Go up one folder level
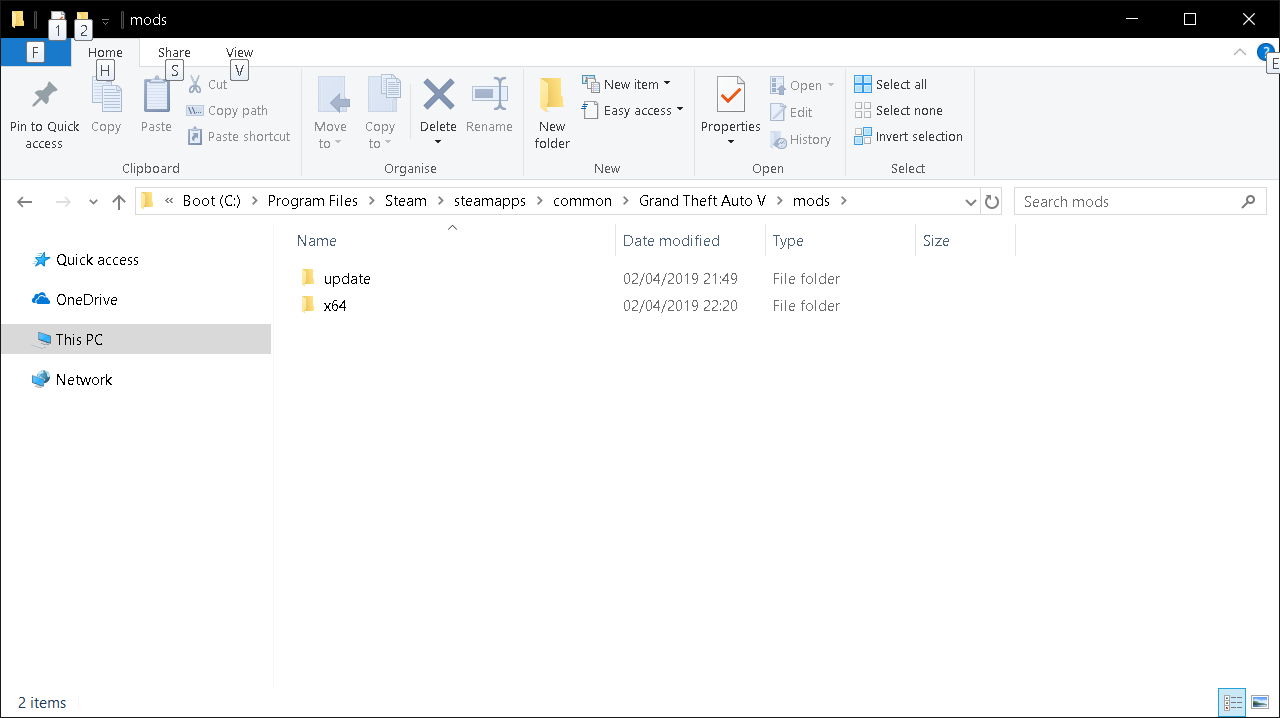Viewport: 1280px width, 718px height. [119, 202]
